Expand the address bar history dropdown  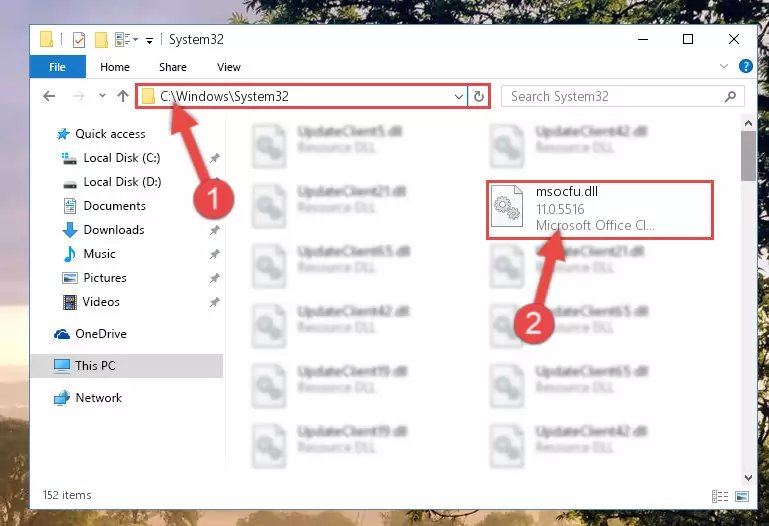pos(458,97)
